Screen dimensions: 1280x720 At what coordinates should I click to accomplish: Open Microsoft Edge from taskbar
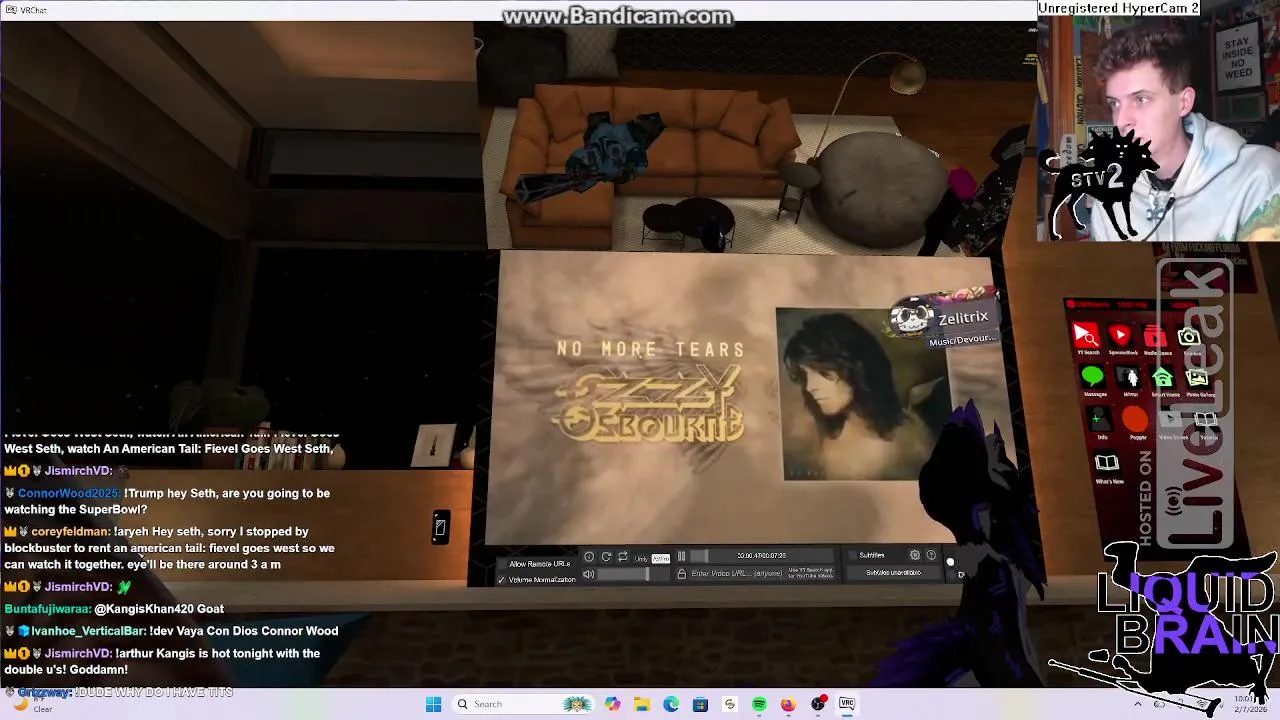pos(671,704)
